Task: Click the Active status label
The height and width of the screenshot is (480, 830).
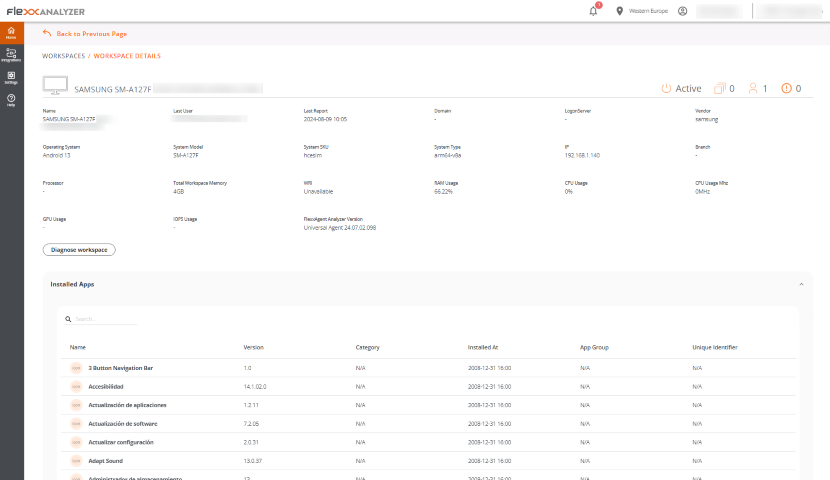Action: 688,88
